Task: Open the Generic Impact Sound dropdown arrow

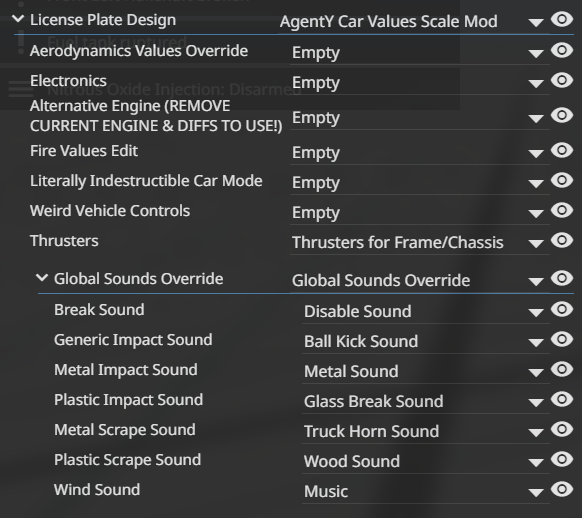Action: click(536, 342)
